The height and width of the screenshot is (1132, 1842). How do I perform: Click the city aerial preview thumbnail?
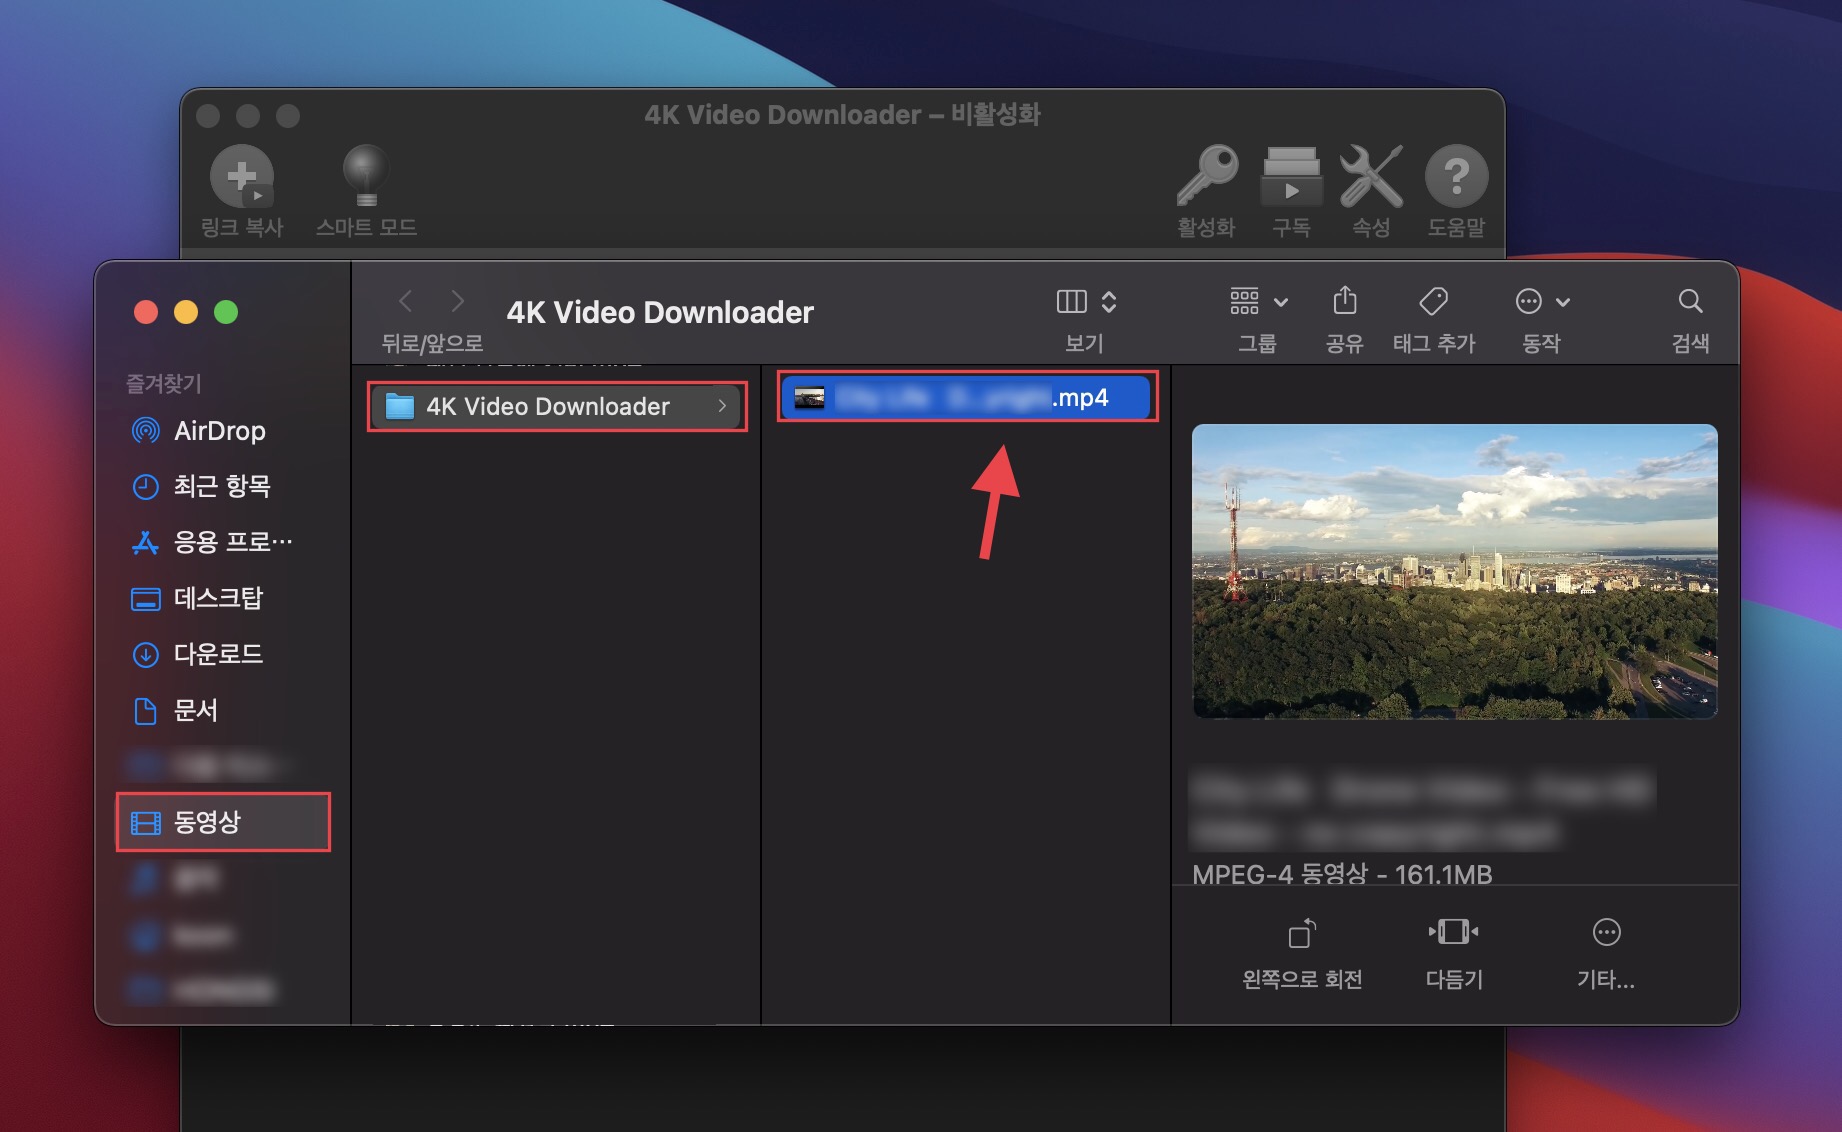point(1455,571)
